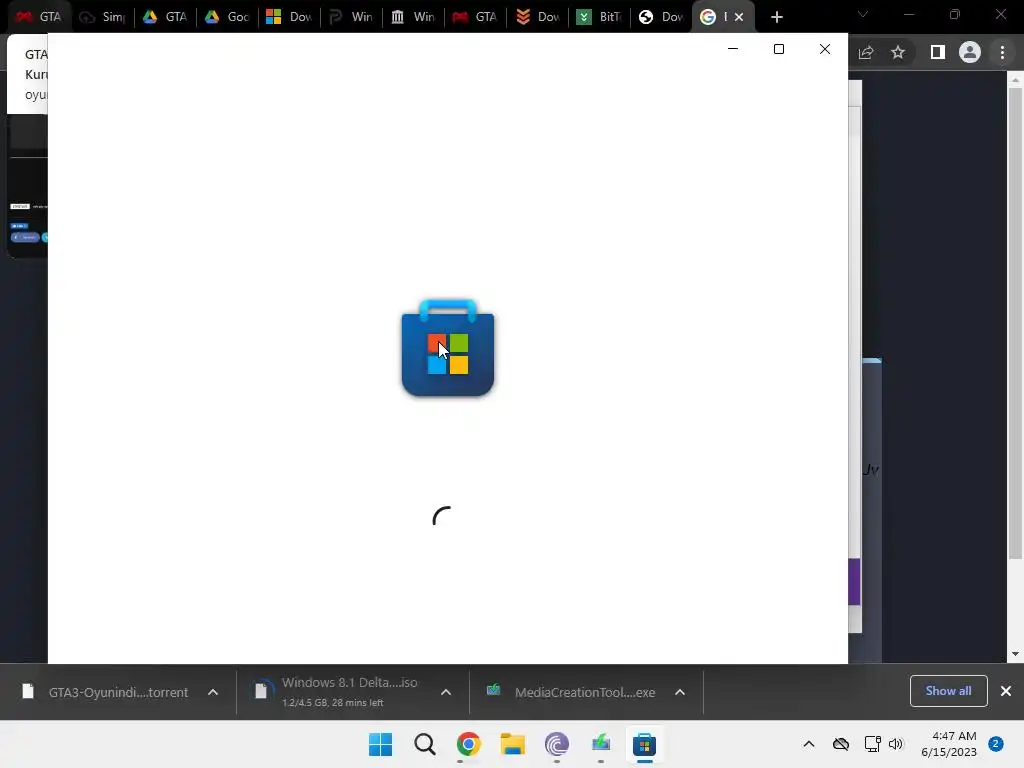Switch to the Sim cloud browser tab
The height and width of the screenshot is (768, 1024).
pos(102,17)
